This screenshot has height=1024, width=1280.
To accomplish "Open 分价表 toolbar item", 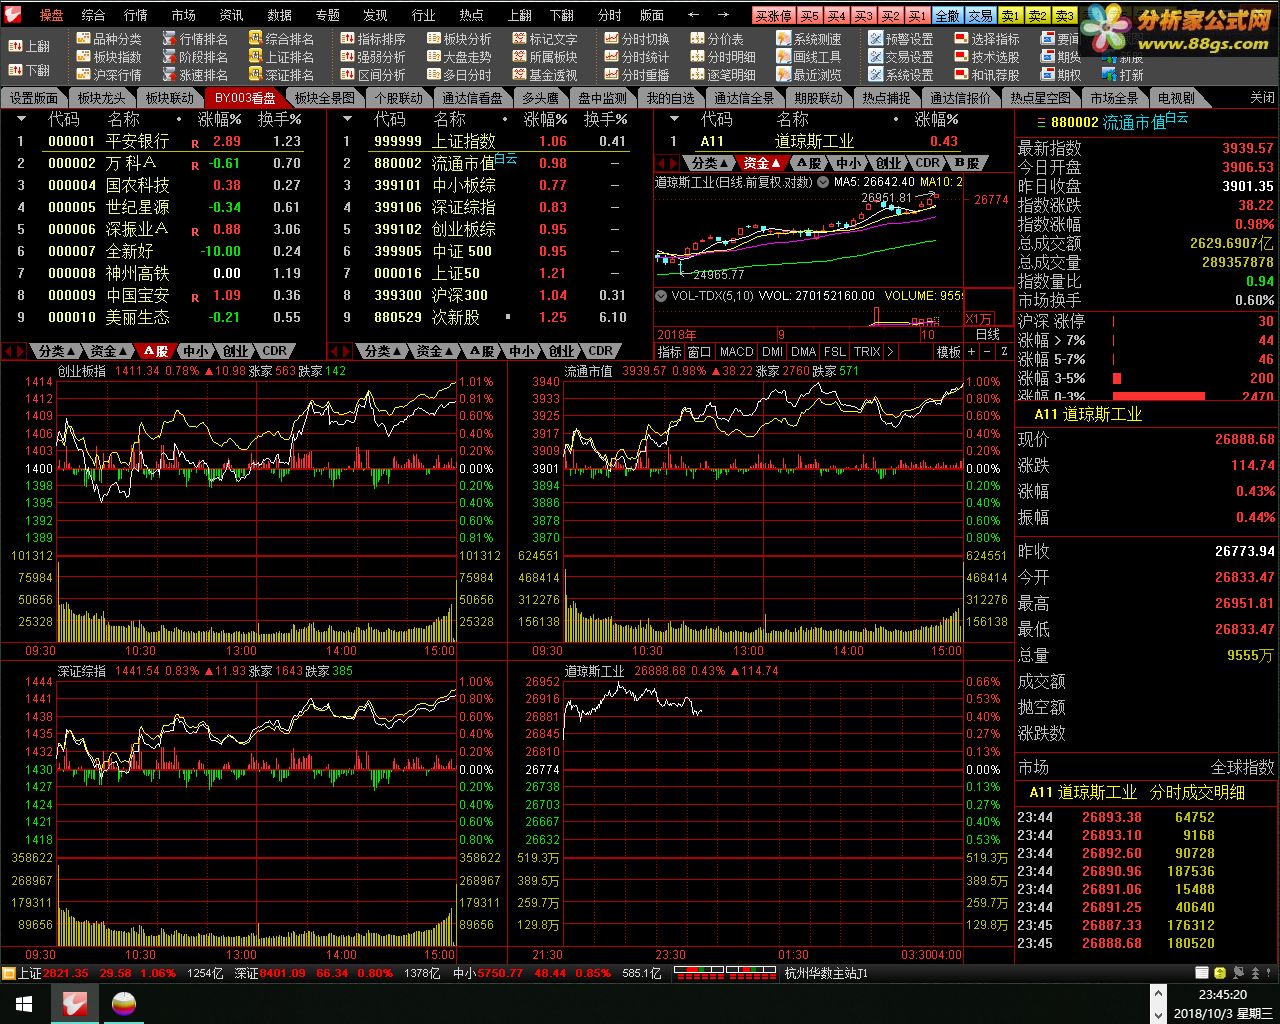I will tap(717, 39).
